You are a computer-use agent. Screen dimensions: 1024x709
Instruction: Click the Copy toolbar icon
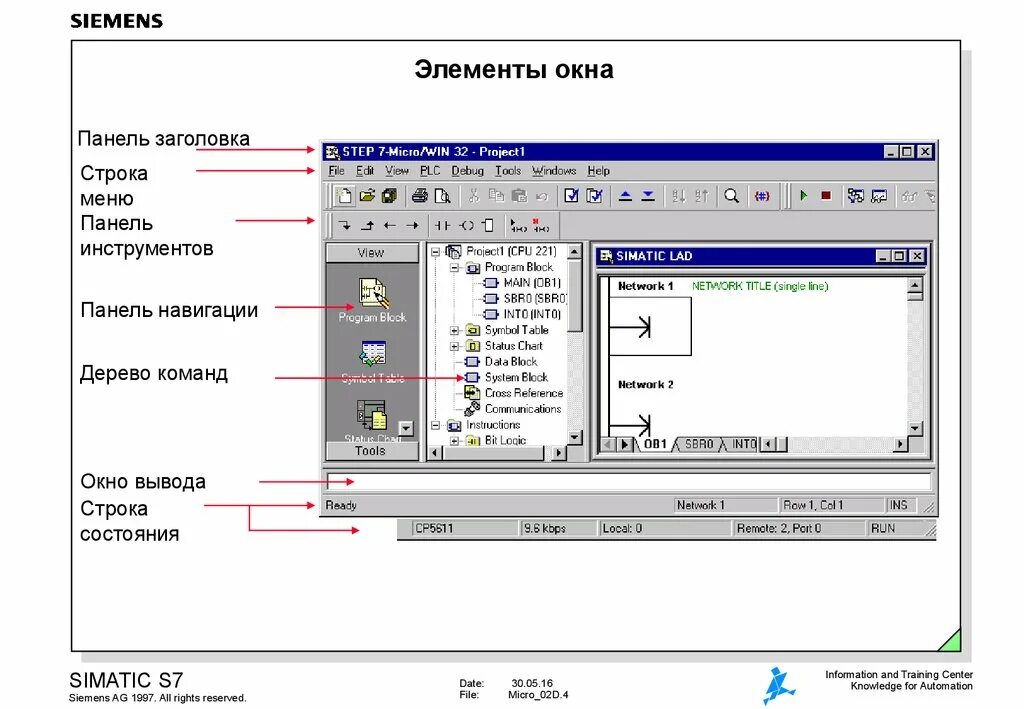496,196
